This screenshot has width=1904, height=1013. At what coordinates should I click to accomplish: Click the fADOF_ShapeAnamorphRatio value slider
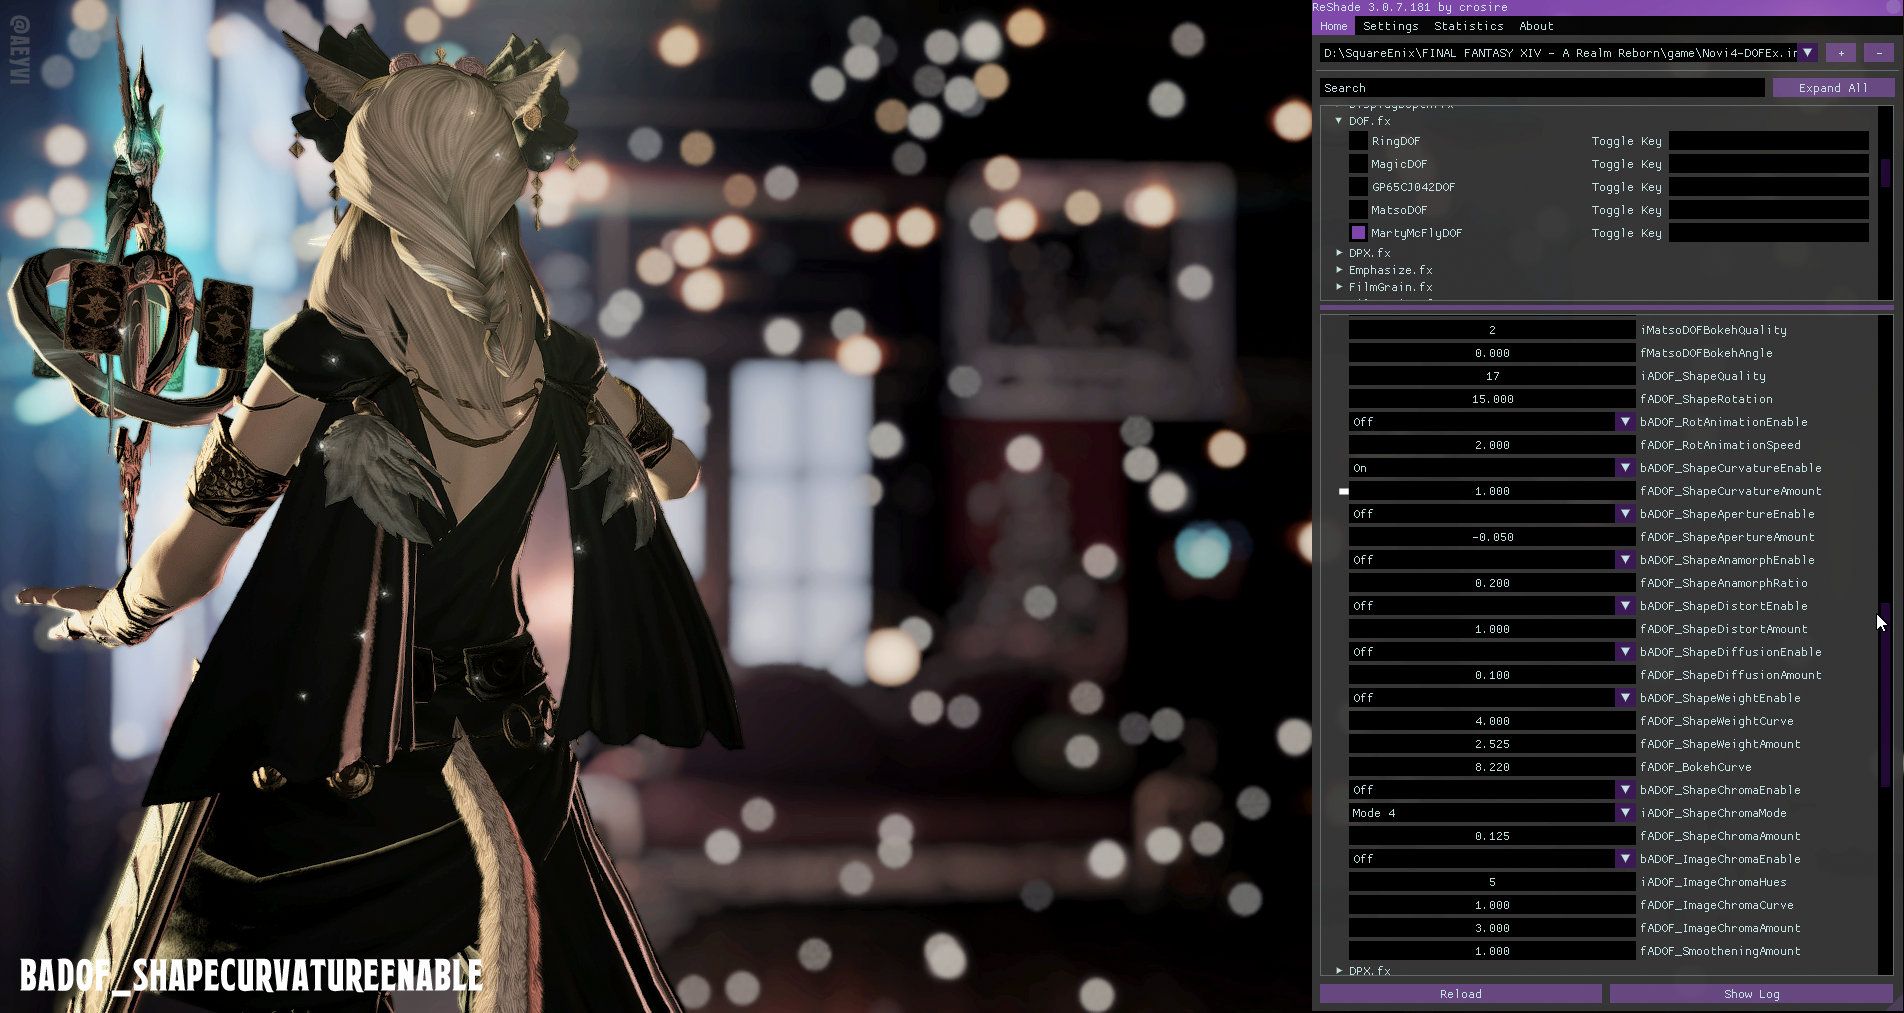[1491, 583]
